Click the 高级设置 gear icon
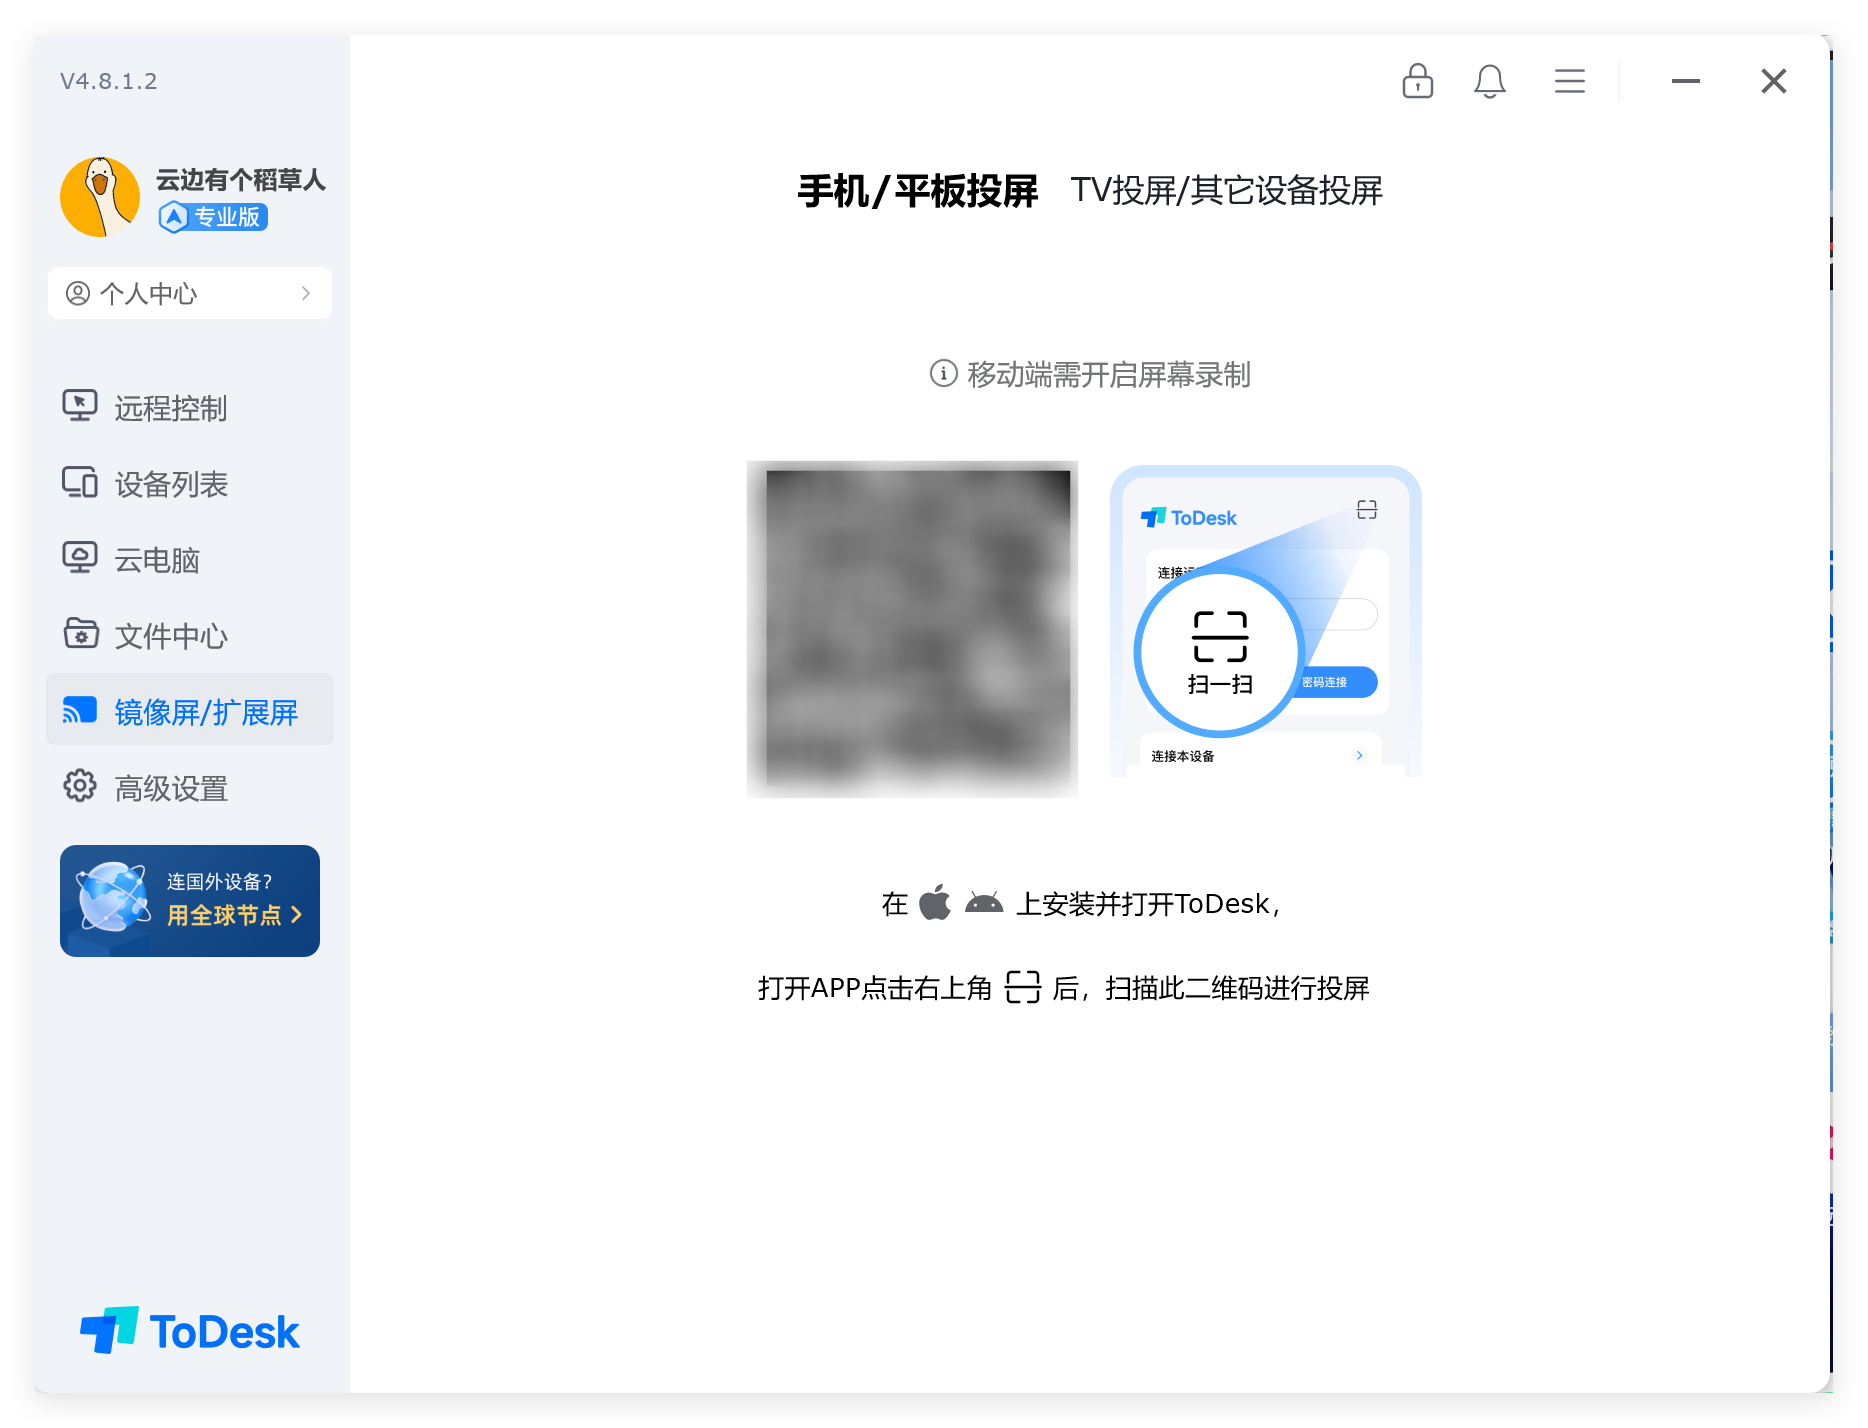Screen dimensions: 1868x1428 (x=80, y=786)
